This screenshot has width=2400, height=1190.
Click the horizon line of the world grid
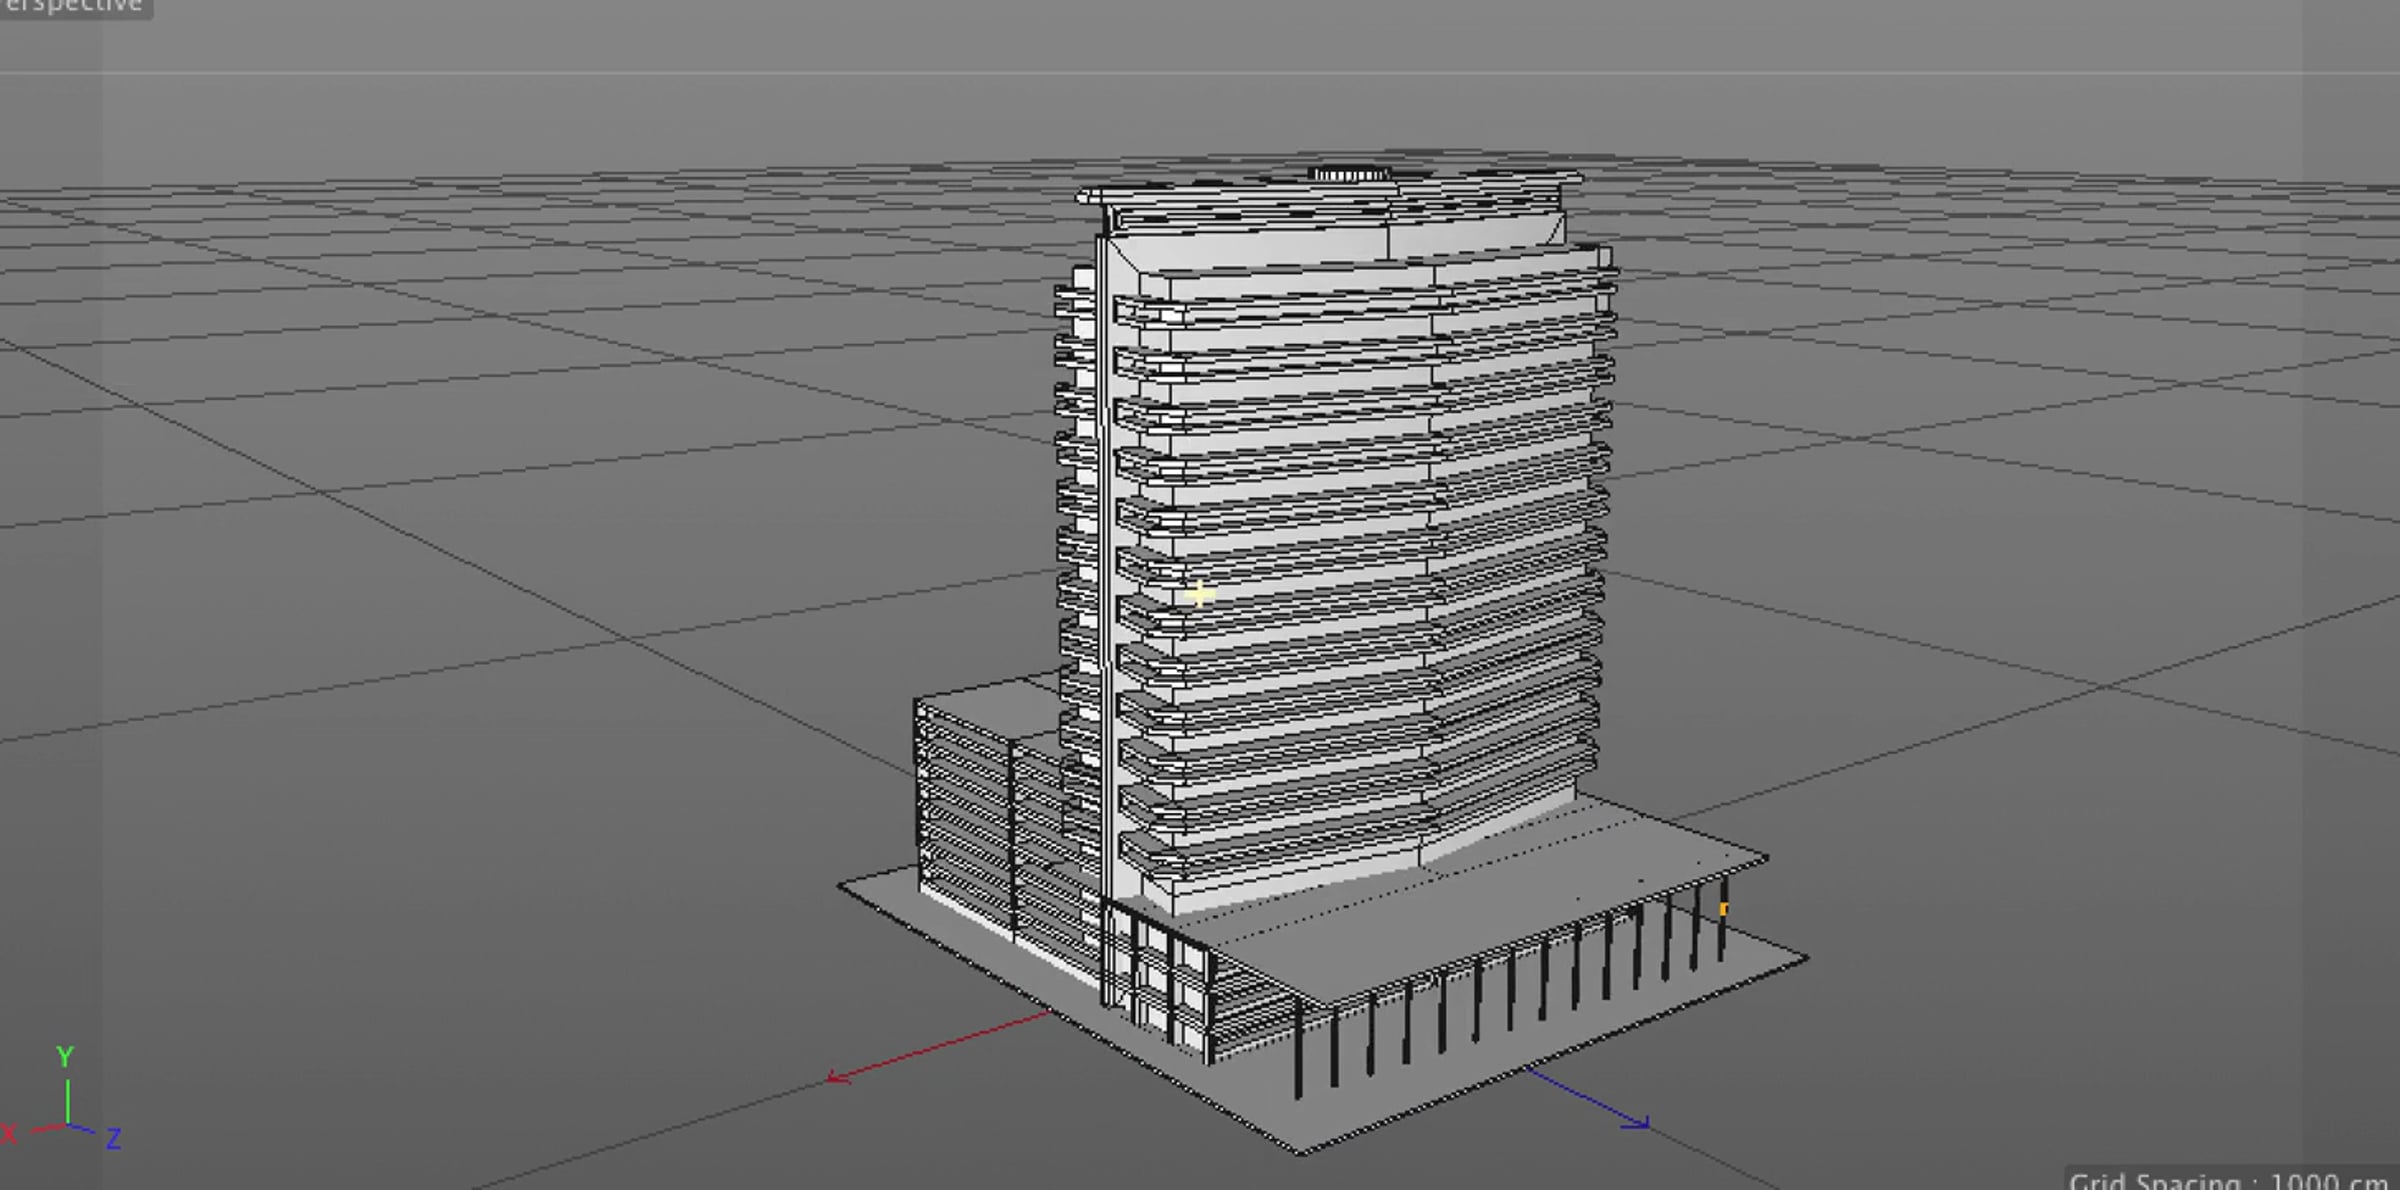600,72
